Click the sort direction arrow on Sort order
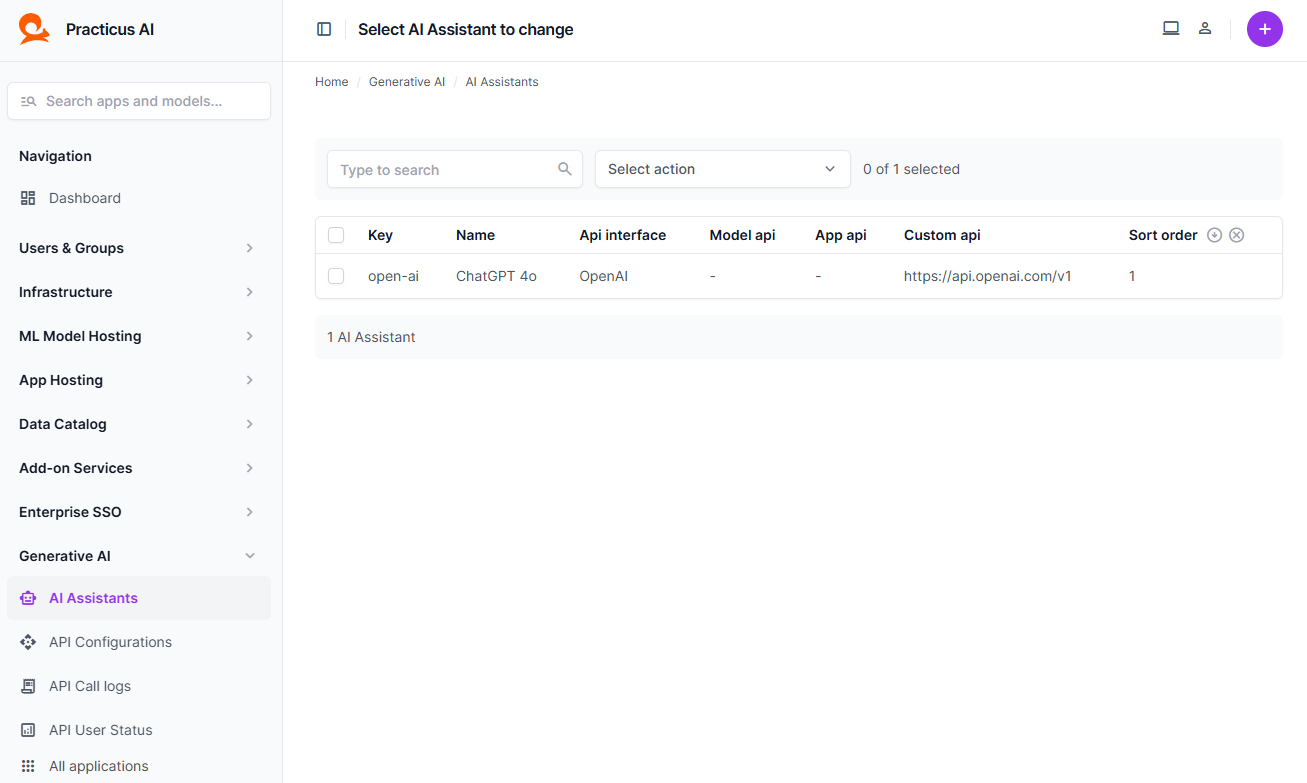Viewport: 1307px width, 783px height. (1215, 235)
